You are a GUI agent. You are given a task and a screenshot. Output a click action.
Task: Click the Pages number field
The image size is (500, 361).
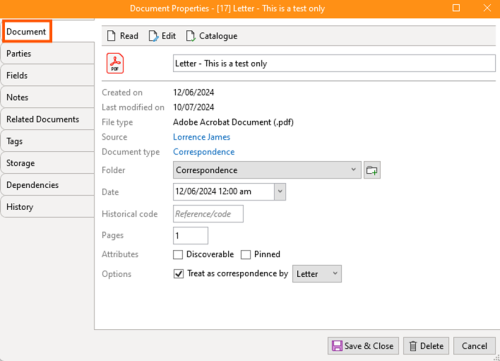point(191,236)
